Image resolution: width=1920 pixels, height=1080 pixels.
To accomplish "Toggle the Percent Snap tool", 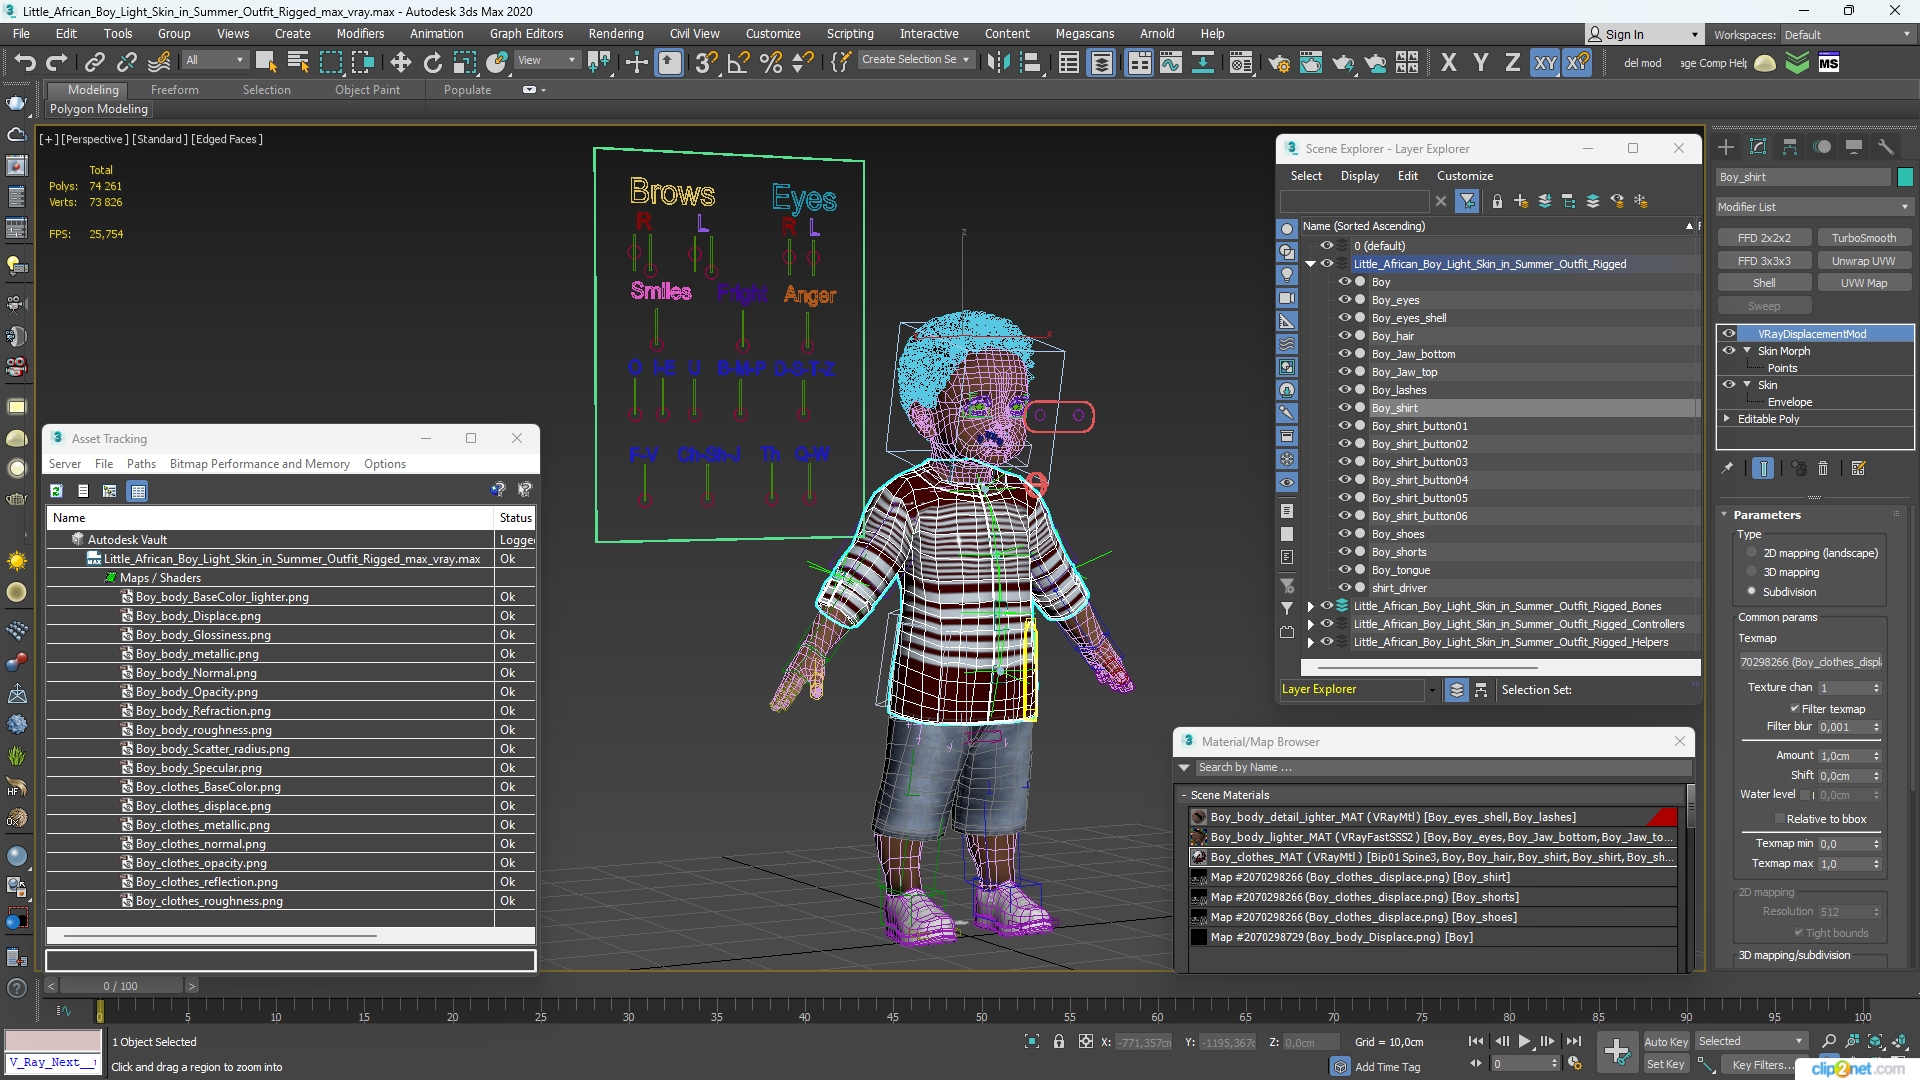I will [x=771, y=62].
